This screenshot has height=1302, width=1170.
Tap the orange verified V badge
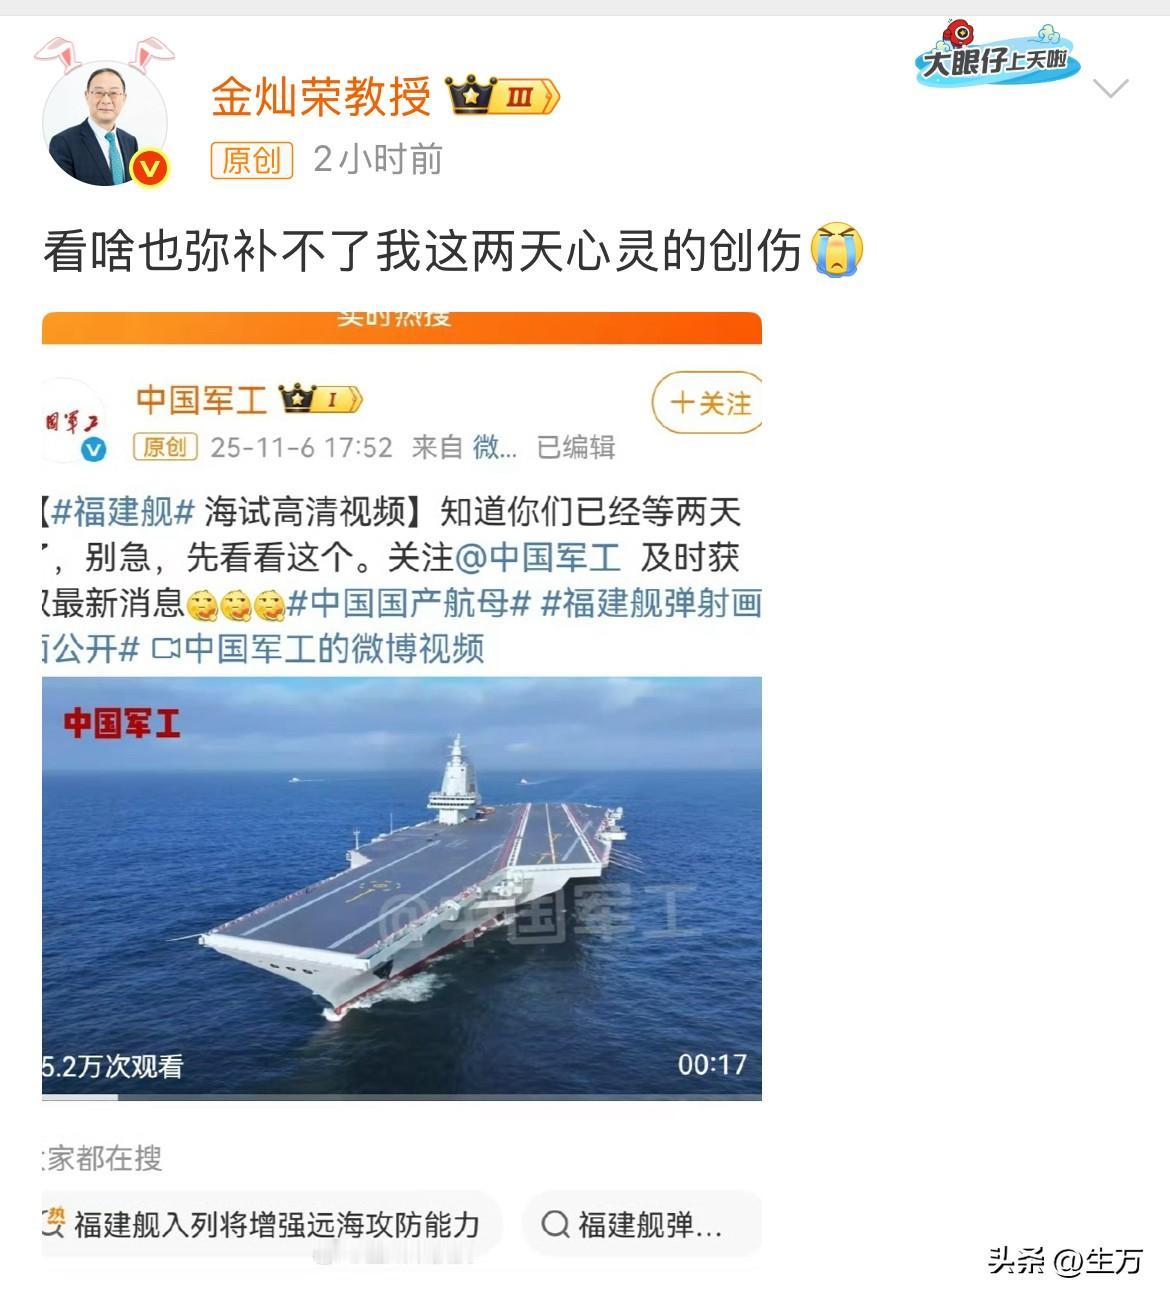click(x=150, y=168)
